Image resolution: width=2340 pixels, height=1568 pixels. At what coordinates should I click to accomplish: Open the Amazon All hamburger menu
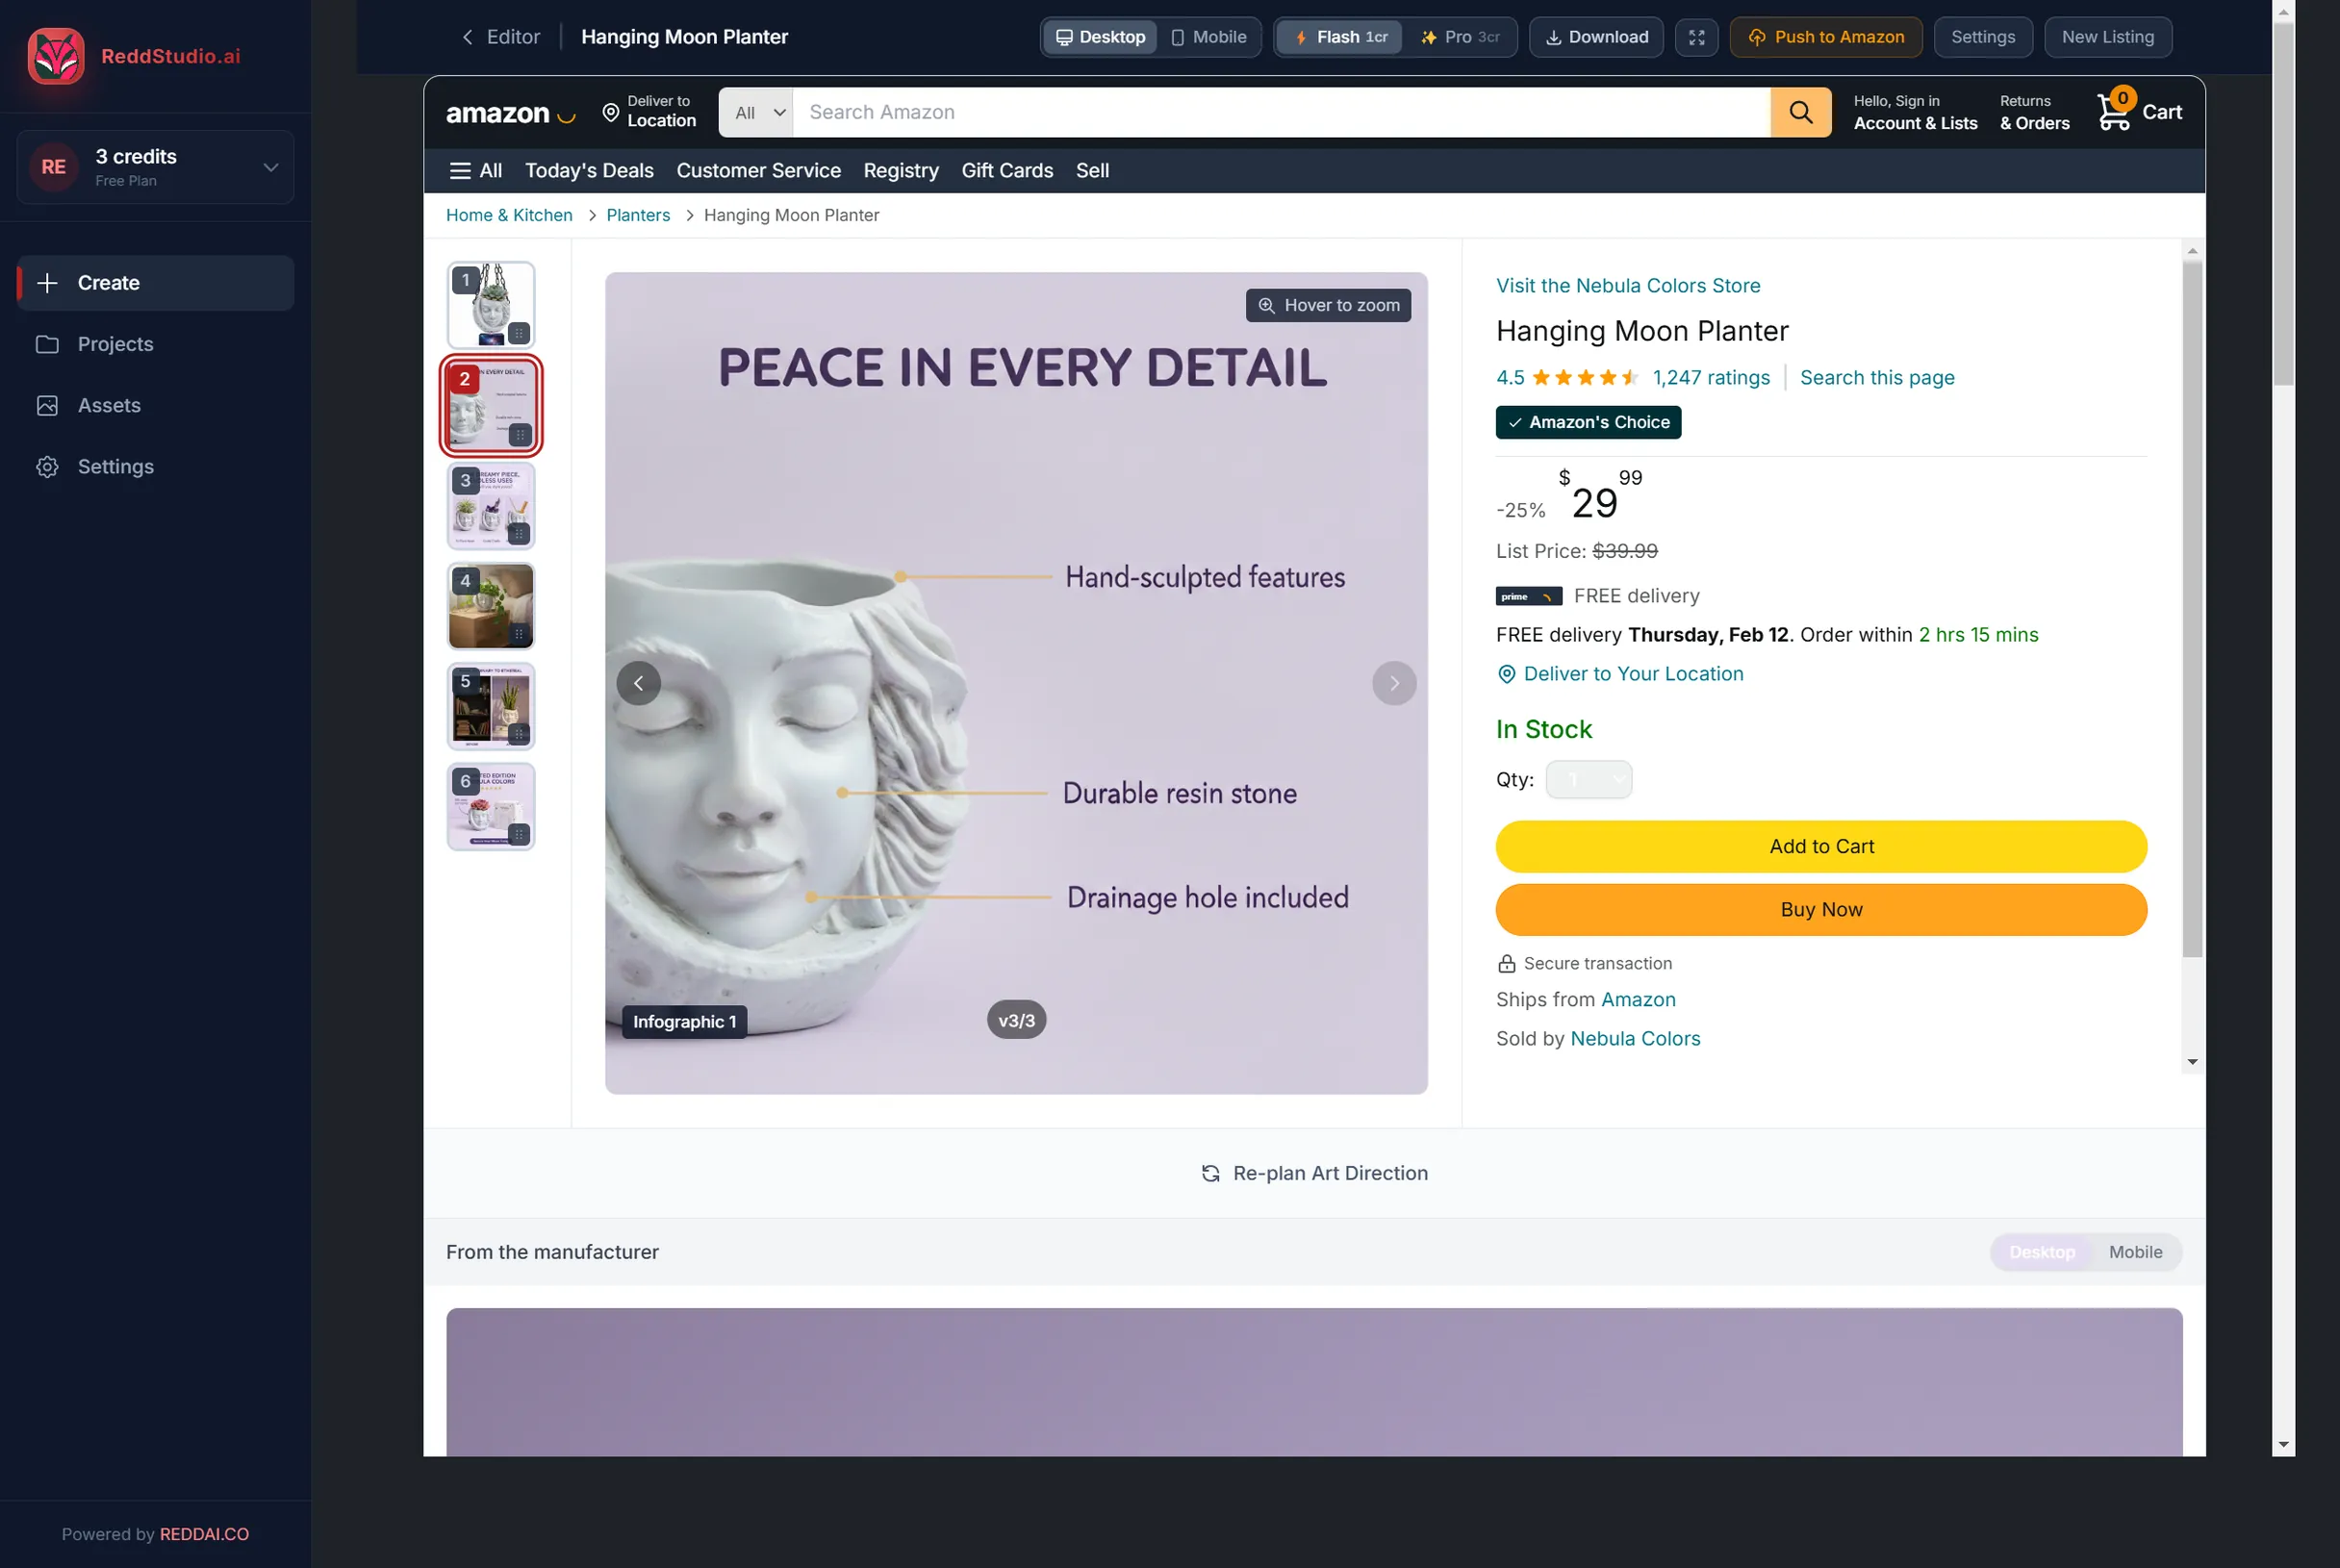475,171
